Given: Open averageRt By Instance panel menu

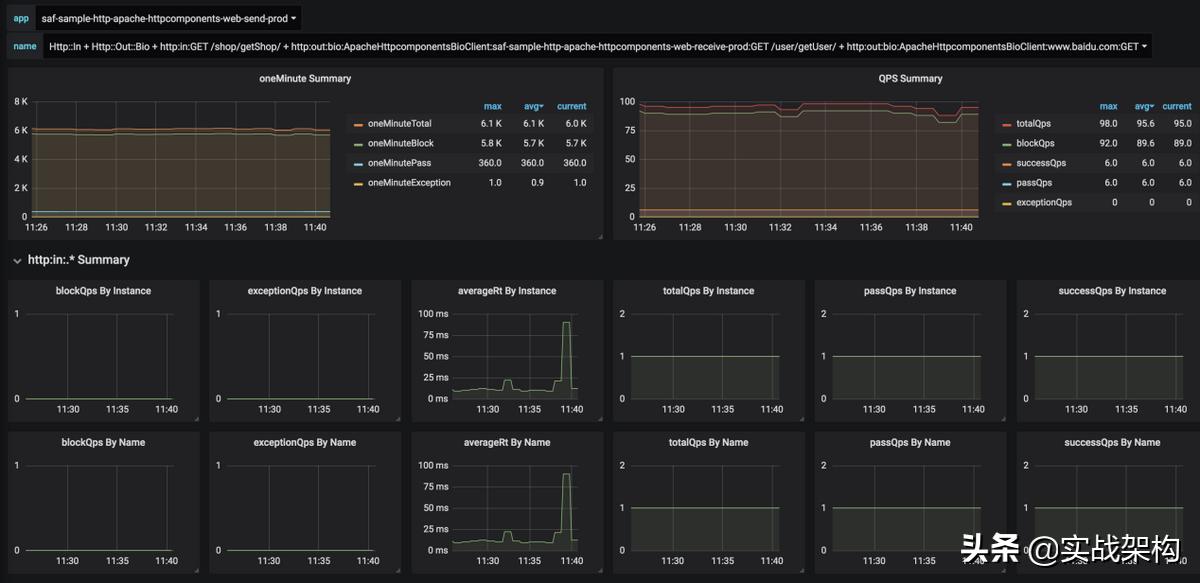Looking at the screenshot, I should click(507, 291).
